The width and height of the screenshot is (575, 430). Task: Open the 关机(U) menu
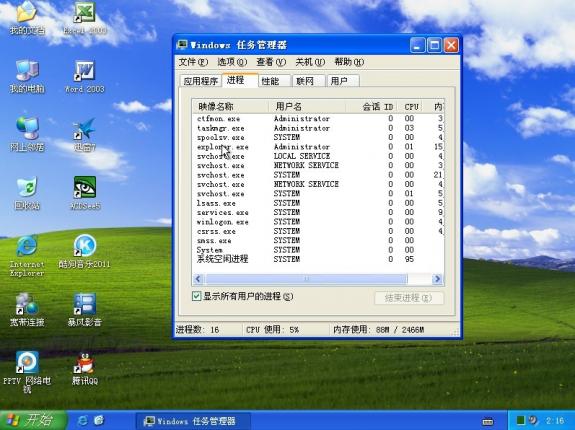tap(310, 62)
